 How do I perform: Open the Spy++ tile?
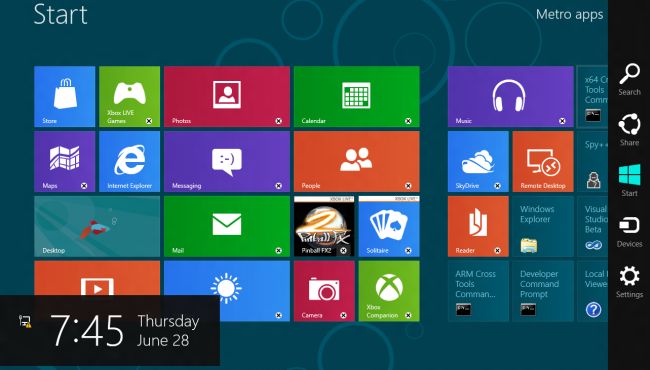click(x=592, y=162)
